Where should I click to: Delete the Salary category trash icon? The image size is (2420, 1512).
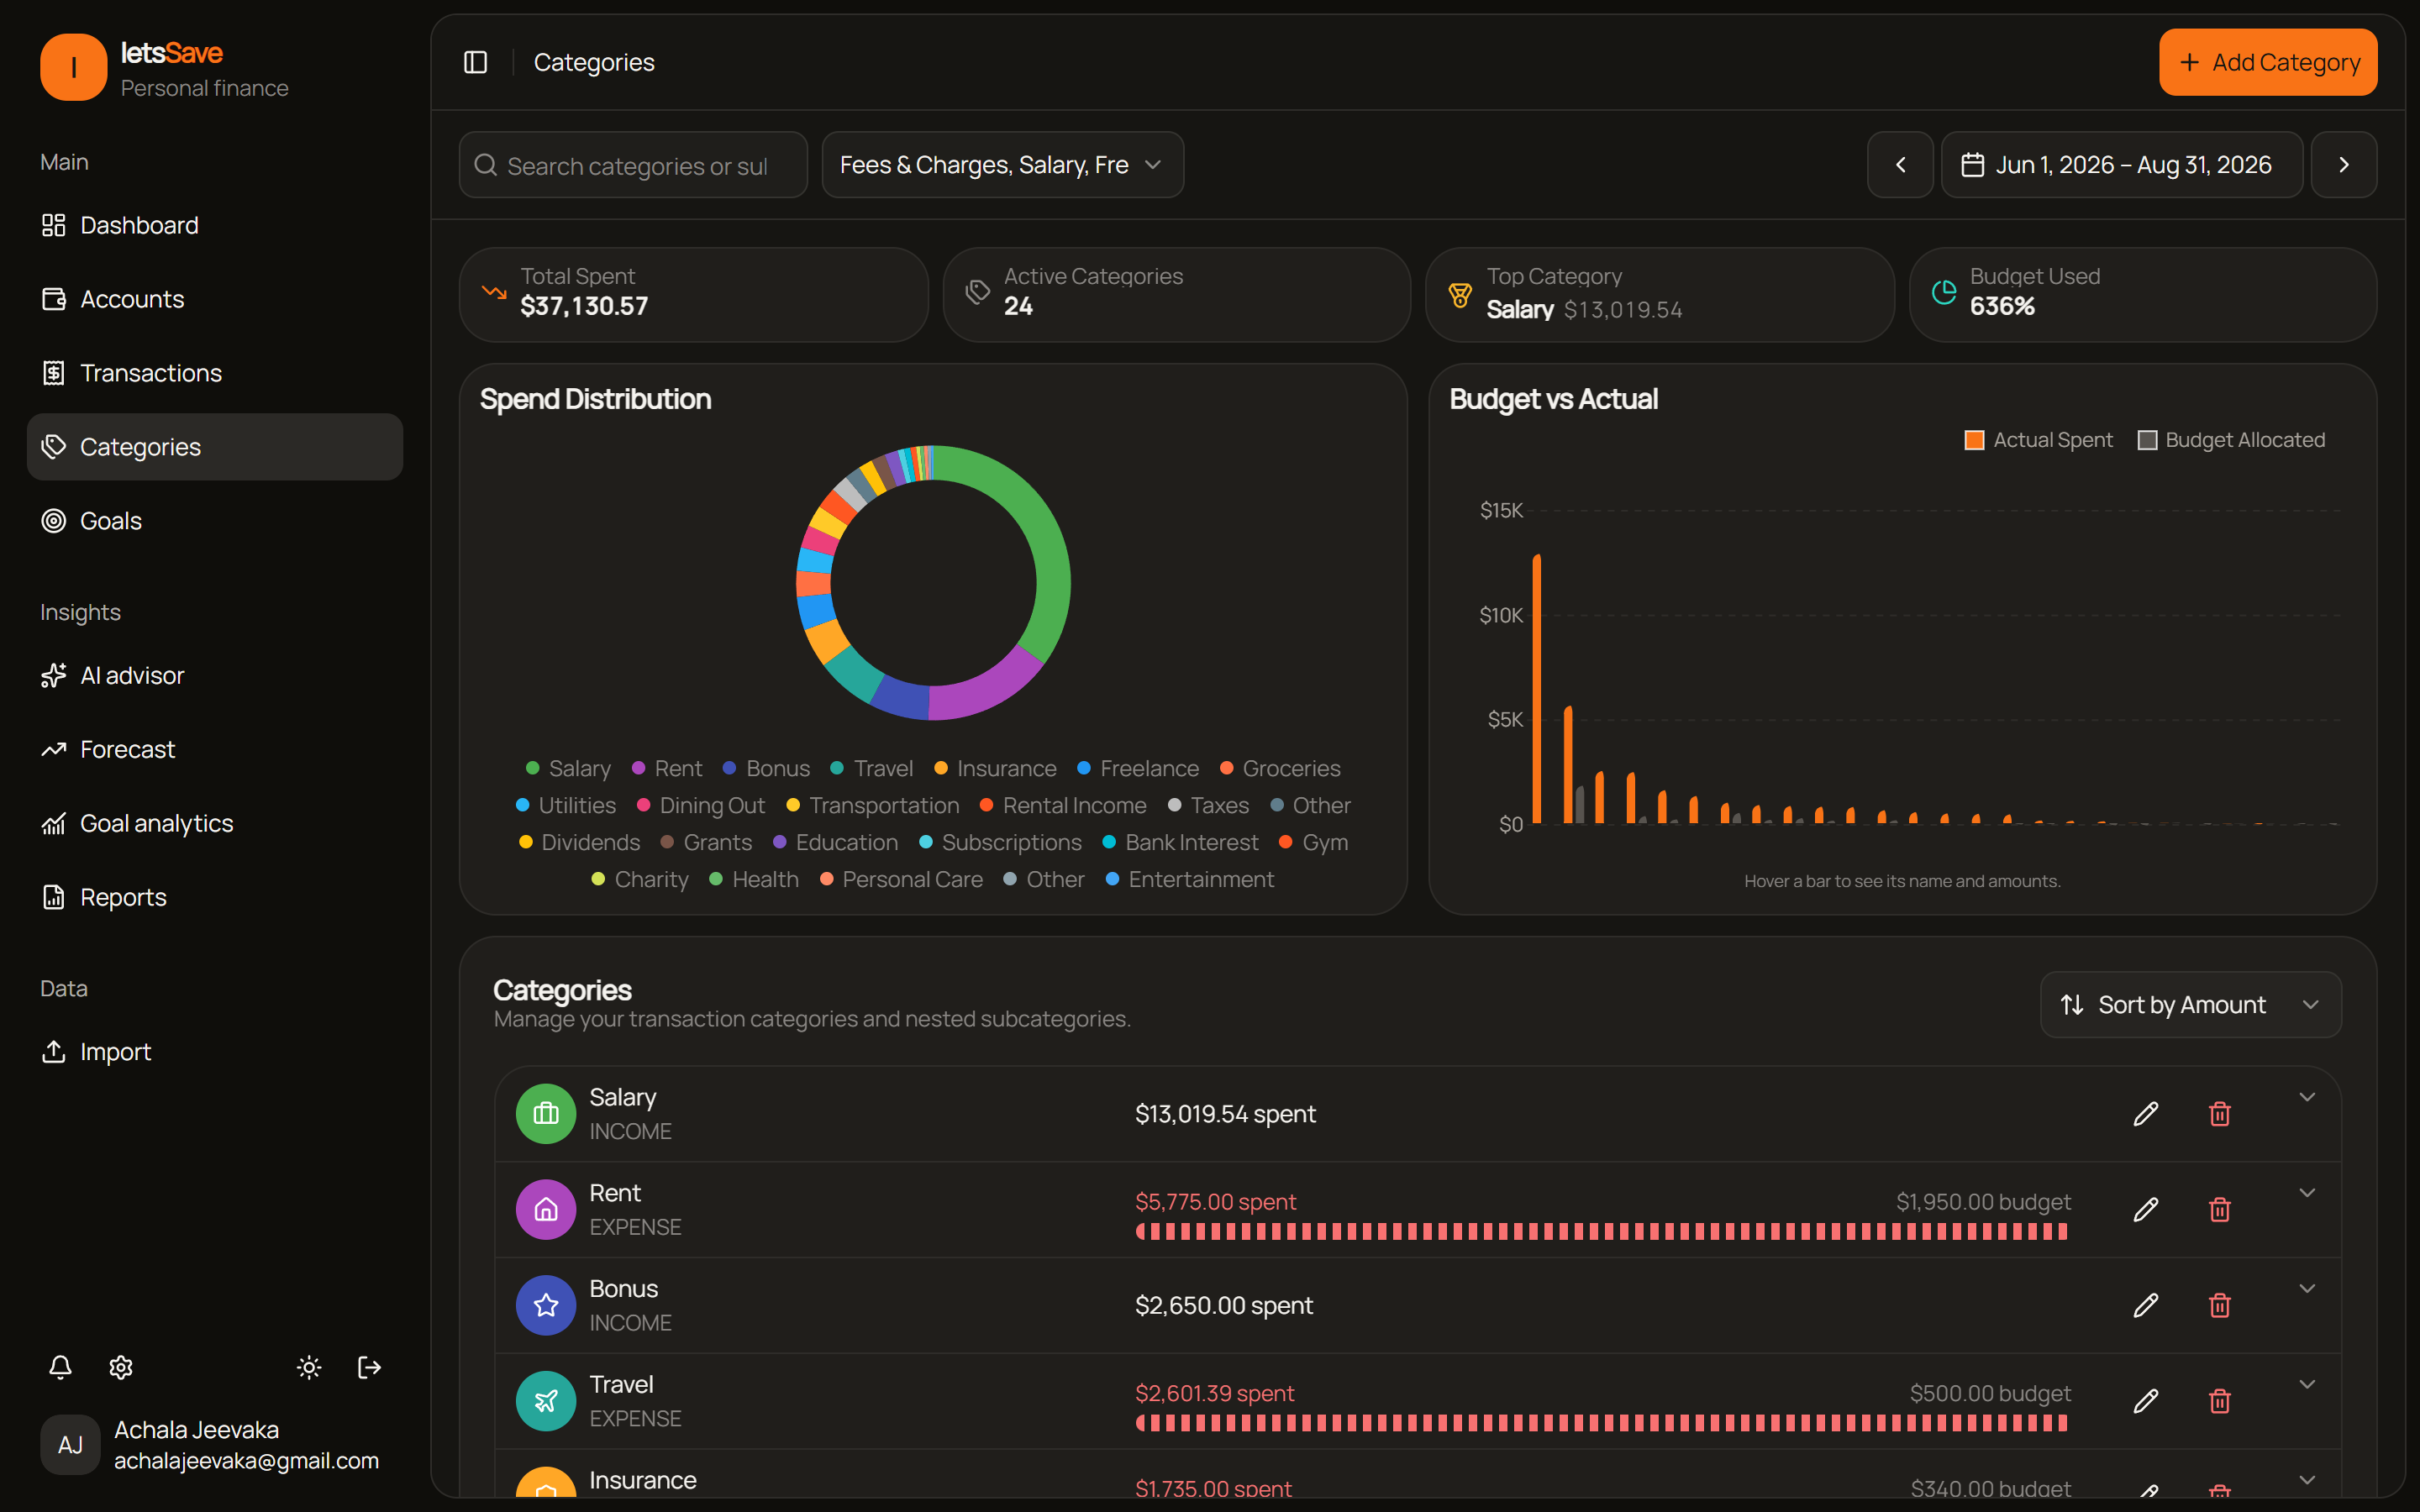pyautogui.click(x=2219, y=1114)
